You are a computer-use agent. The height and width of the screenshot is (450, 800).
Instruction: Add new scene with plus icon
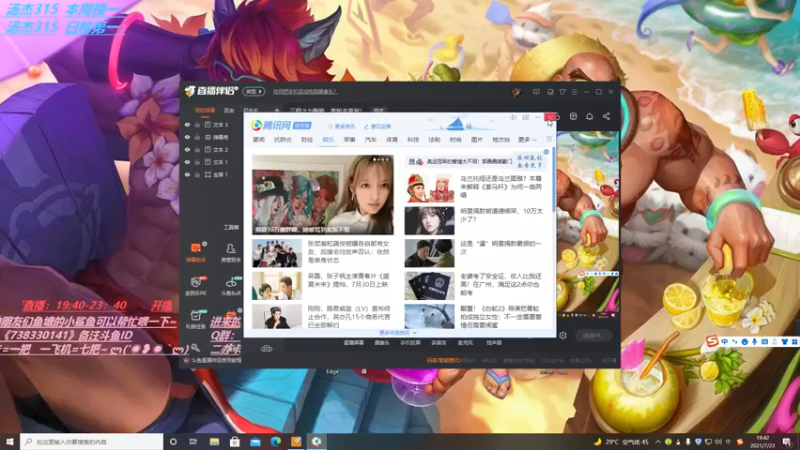277,110
